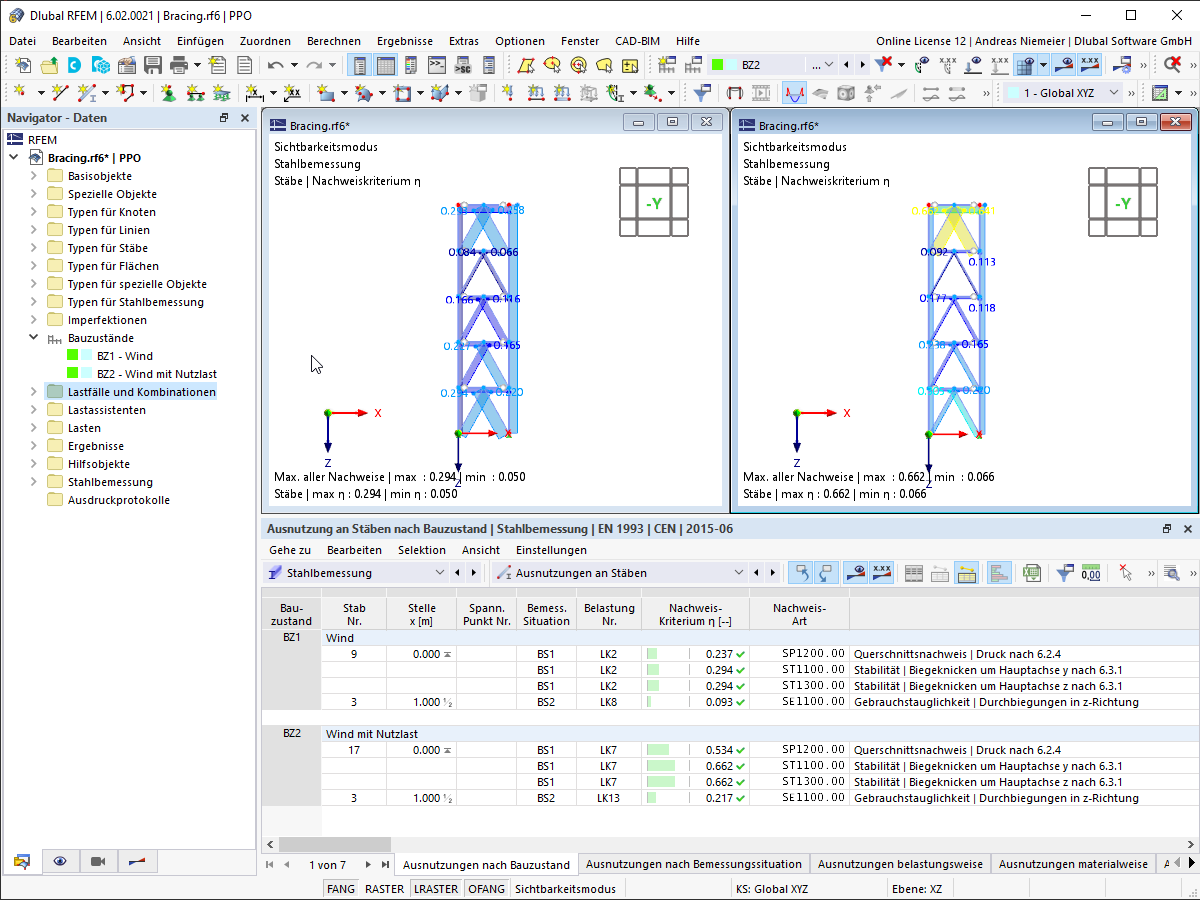1200x900 pixels.
Task: Click the Undo arrow icon
Action: 276,65
